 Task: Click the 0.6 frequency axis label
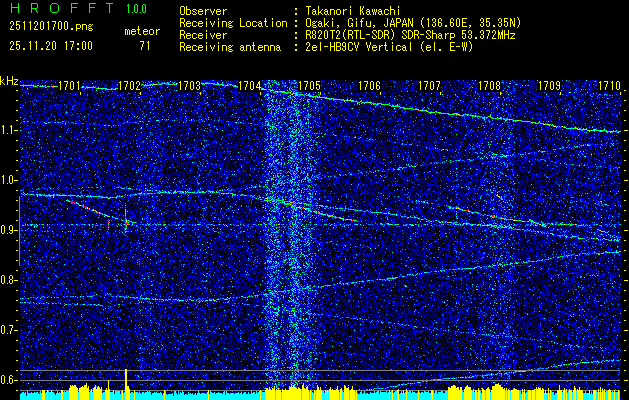[8, 380]
